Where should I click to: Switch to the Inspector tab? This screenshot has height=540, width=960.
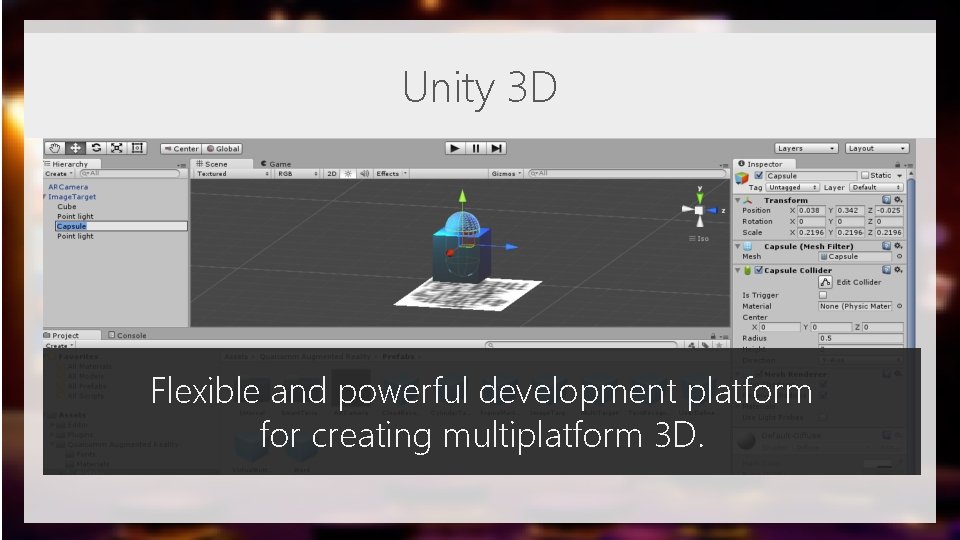[764, 164]
